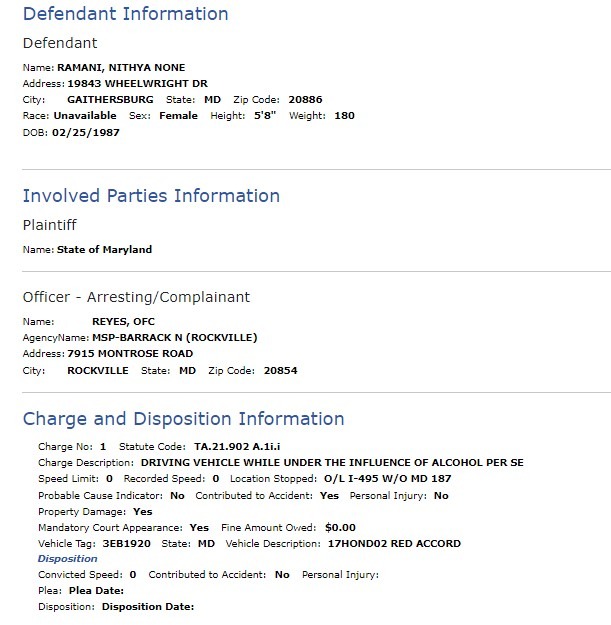Click the Defendant Information heading

pyautogui.click(x=126, y=14)
